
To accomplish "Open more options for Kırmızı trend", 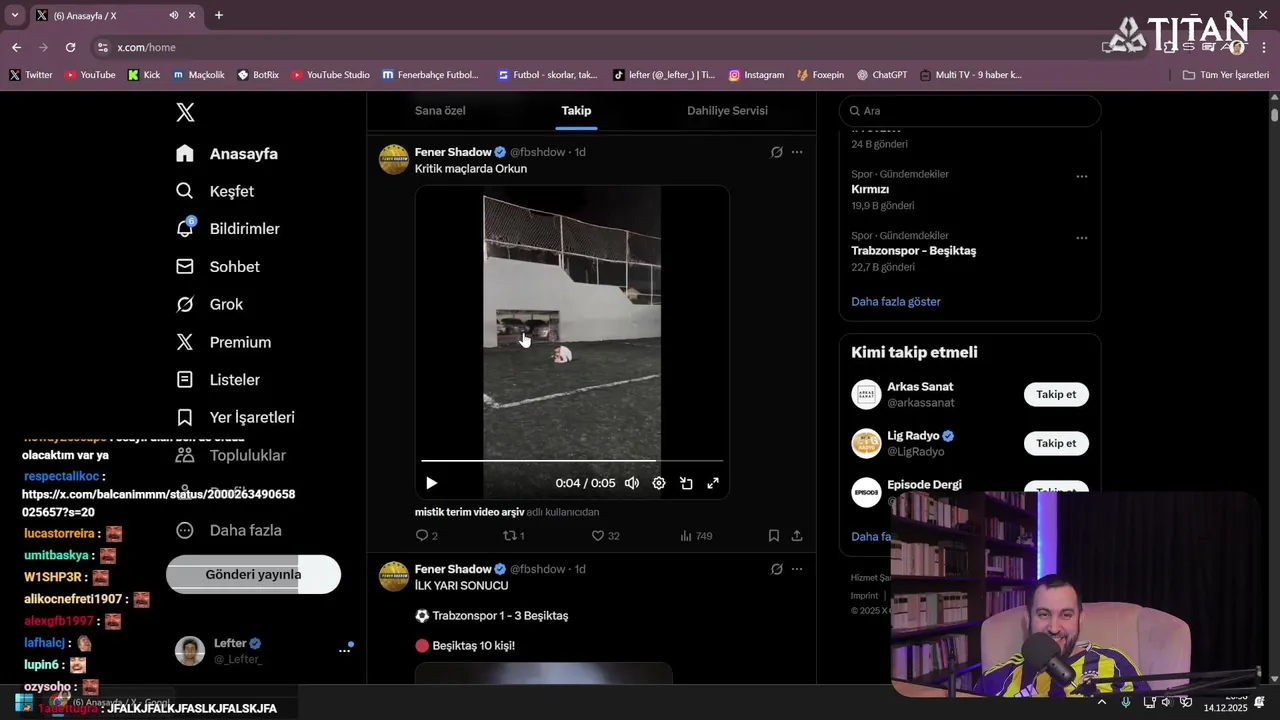I will (x=1082, y=176).
